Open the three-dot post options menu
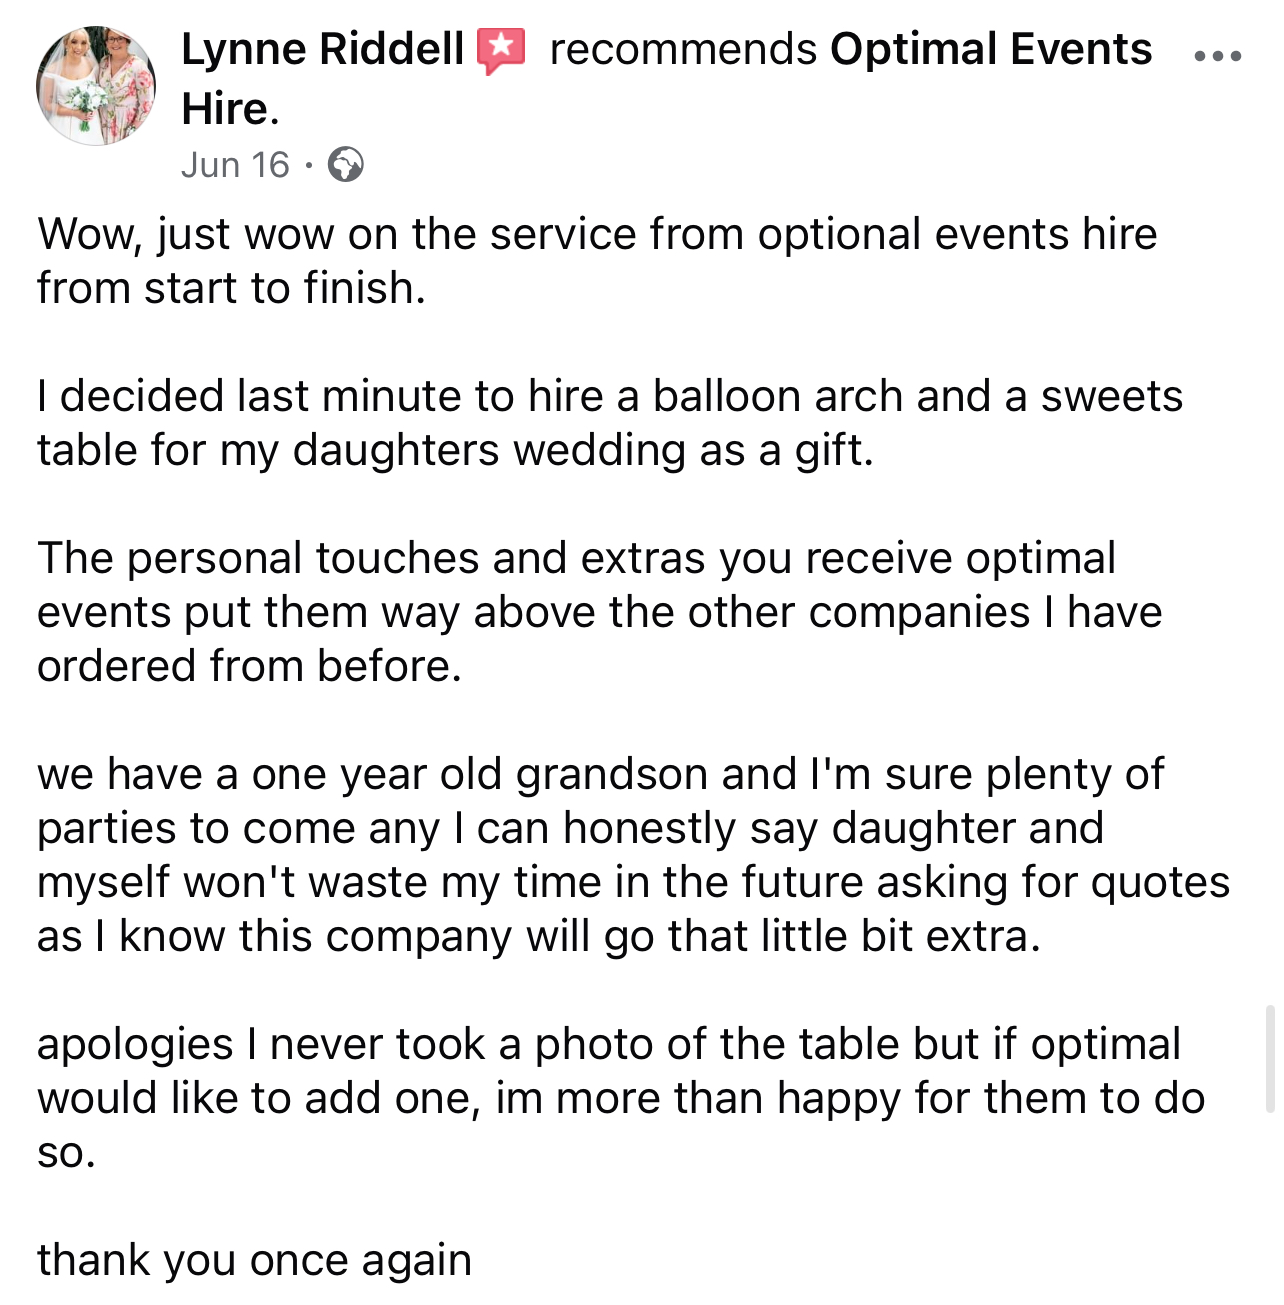 [1218, 56]
